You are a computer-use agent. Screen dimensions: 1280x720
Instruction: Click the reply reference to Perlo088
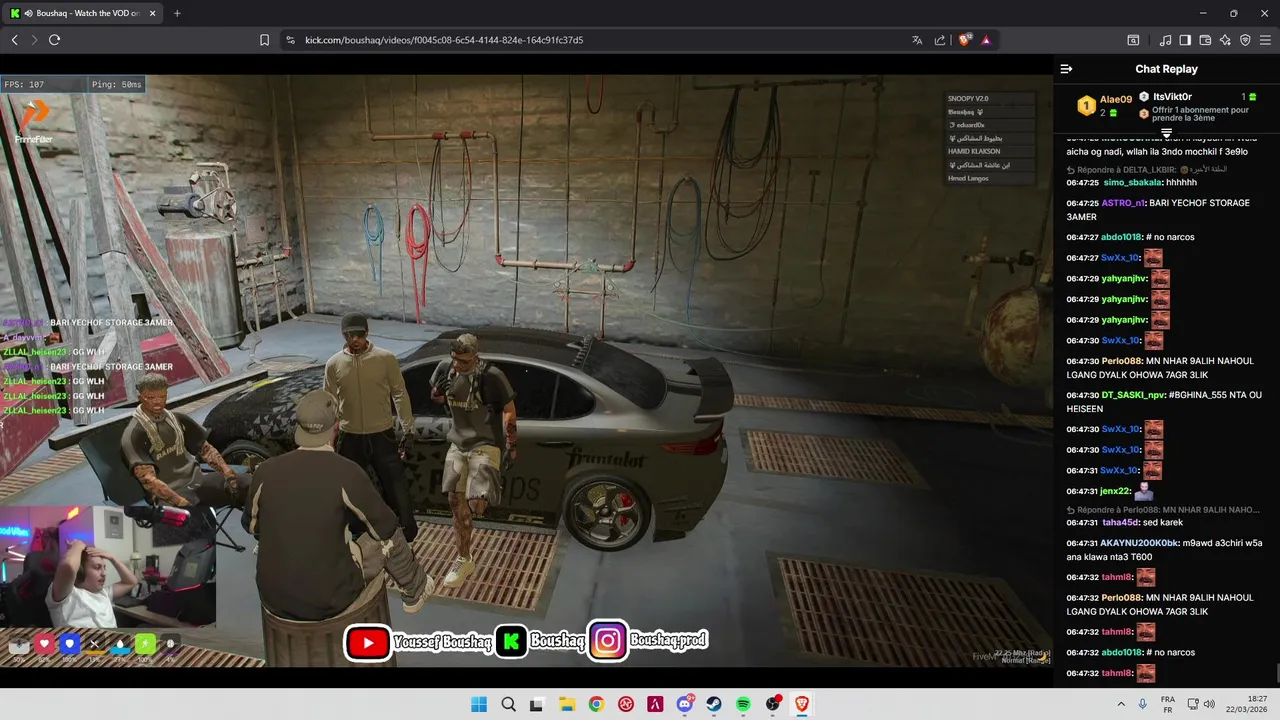coord(1163,509)
